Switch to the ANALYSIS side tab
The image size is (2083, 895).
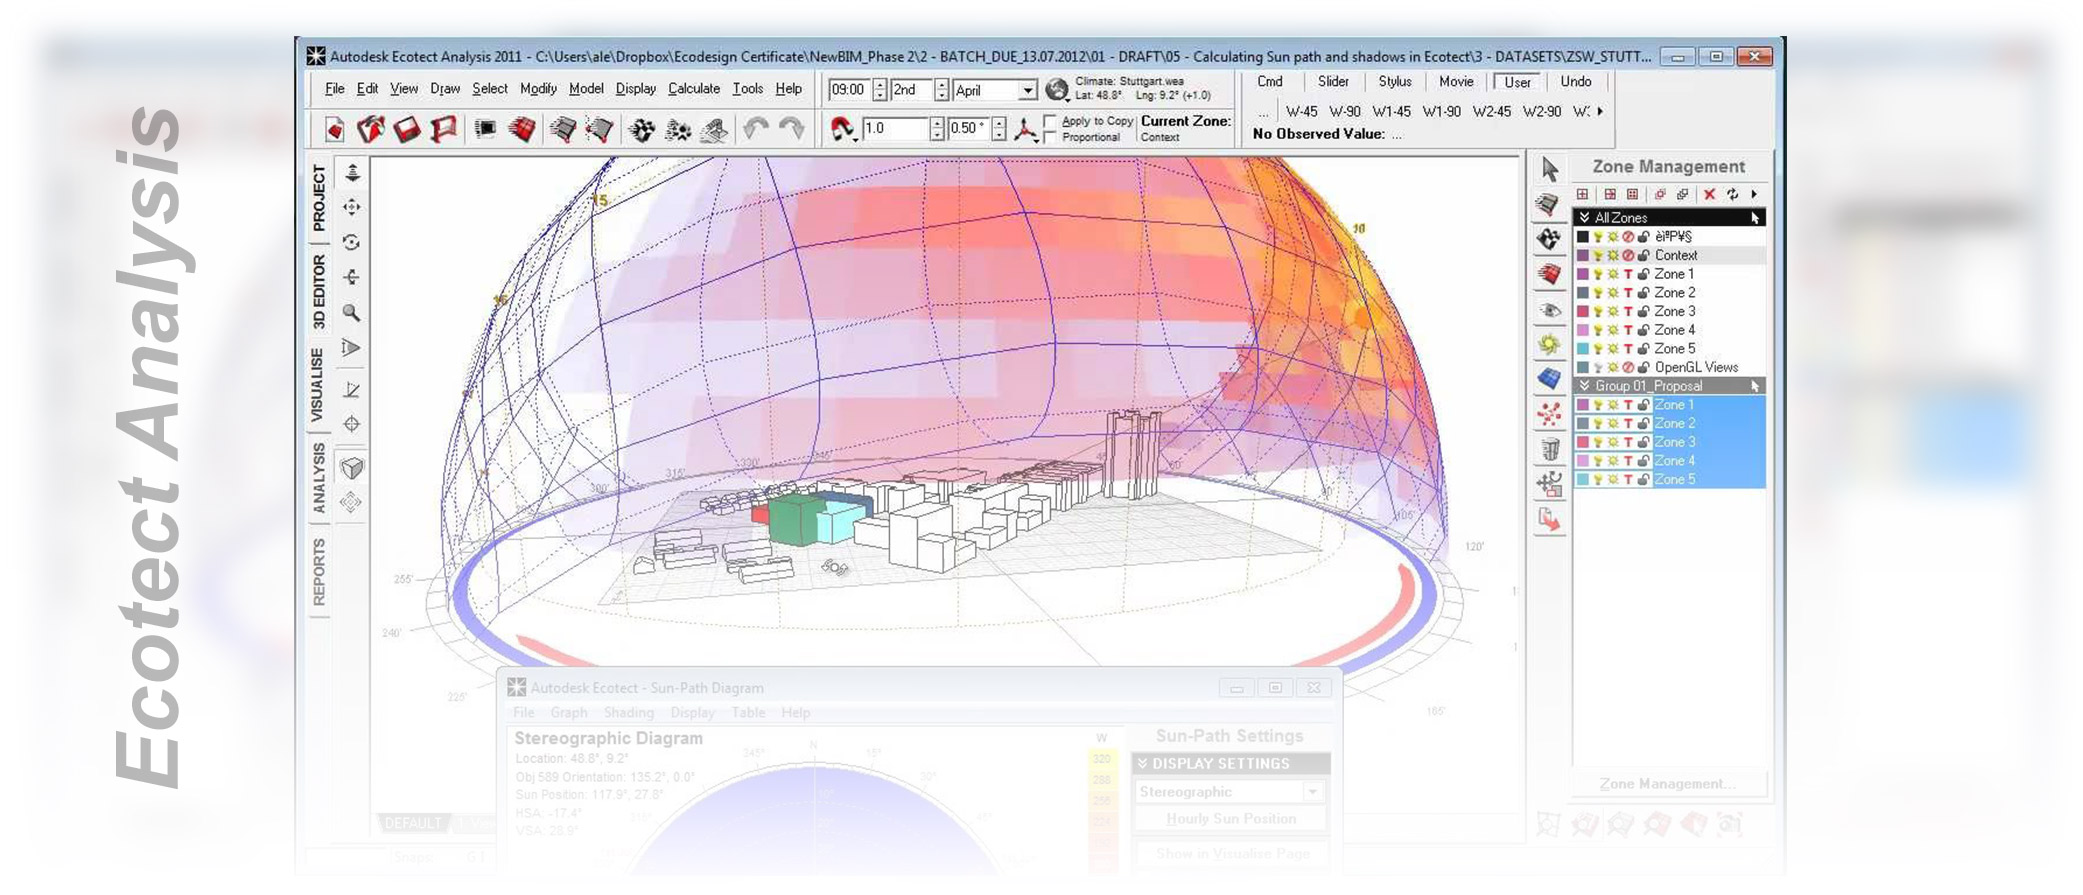(319, 478)
